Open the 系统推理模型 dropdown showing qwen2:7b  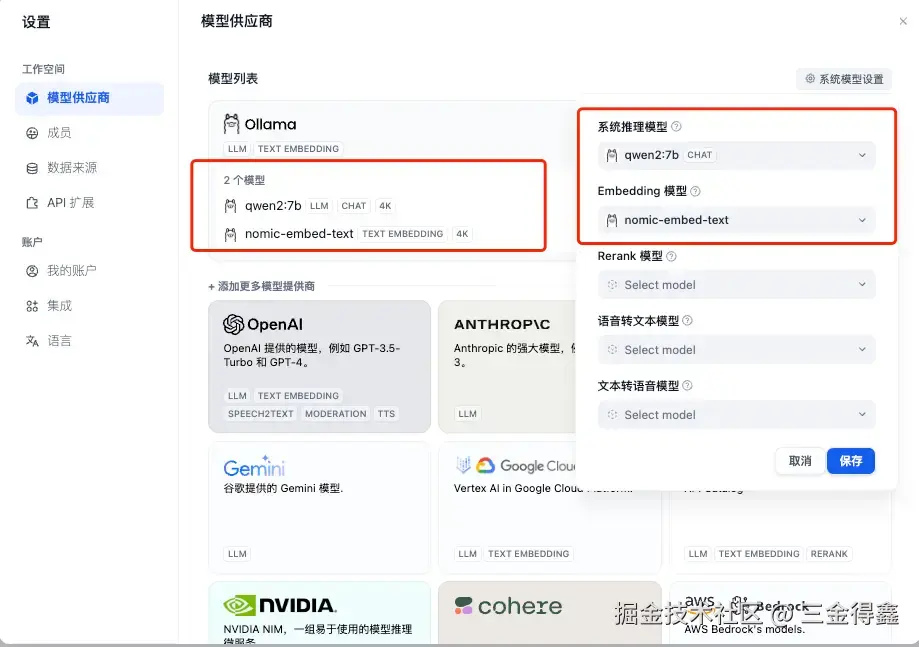tap(737, 155)
